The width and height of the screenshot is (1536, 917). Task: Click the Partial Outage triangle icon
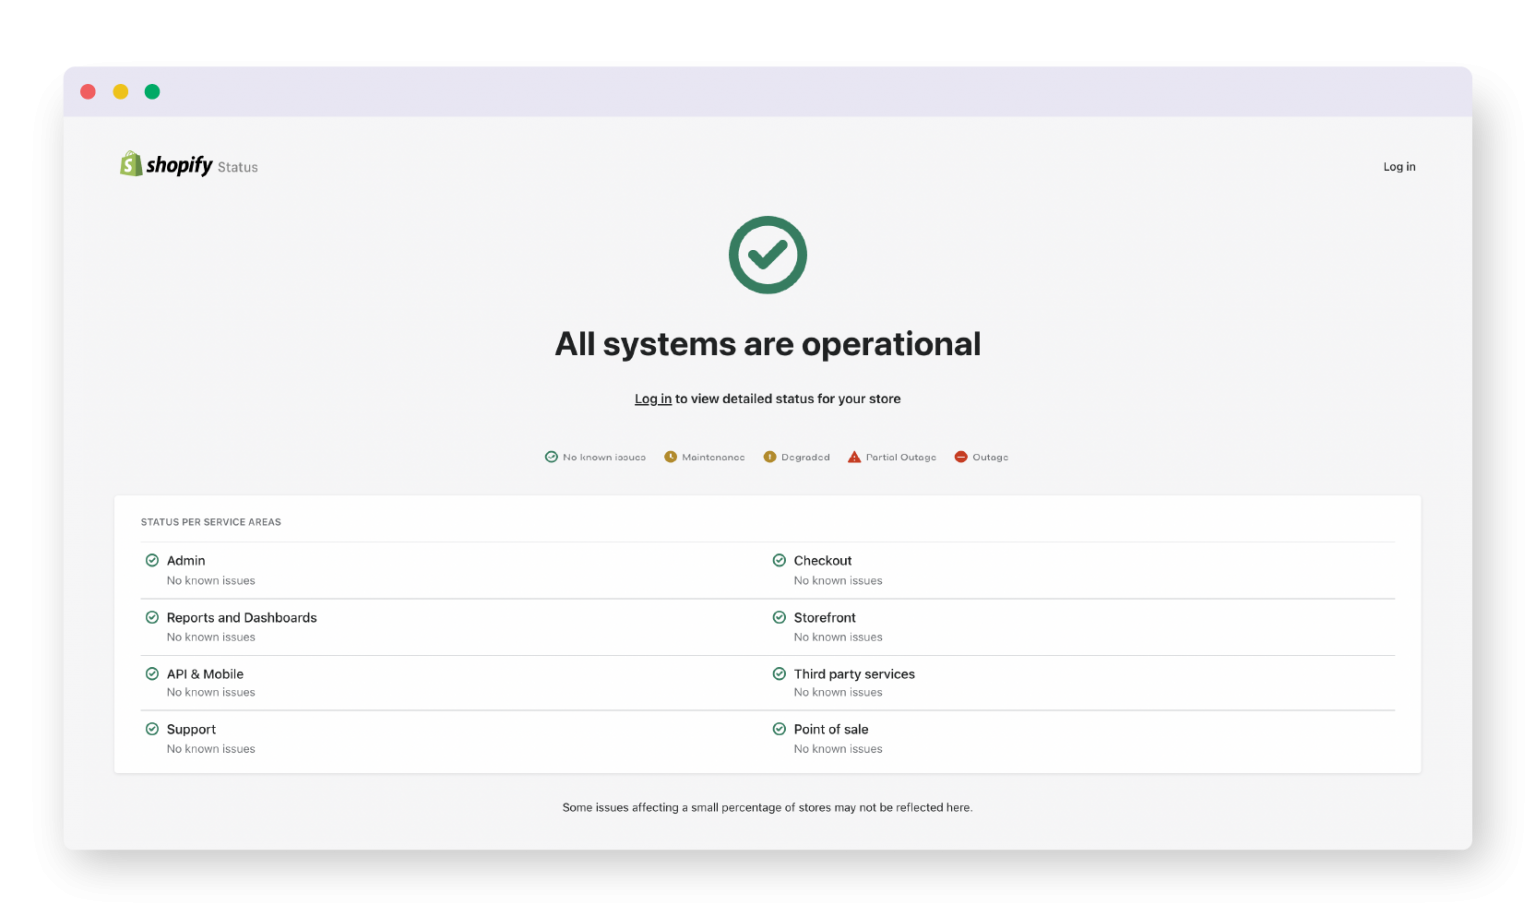tap(853, 456)
